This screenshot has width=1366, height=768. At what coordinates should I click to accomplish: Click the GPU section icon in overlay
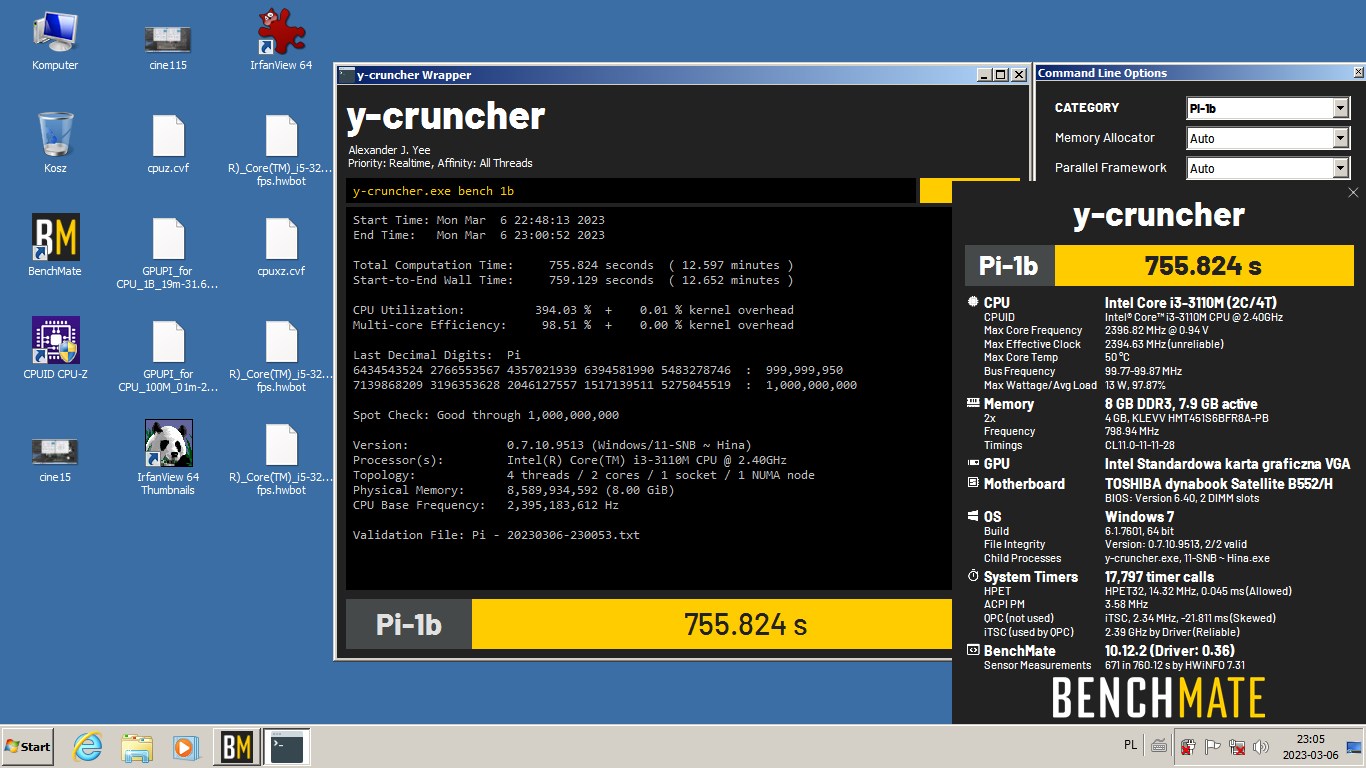click(x=973, y=463)
